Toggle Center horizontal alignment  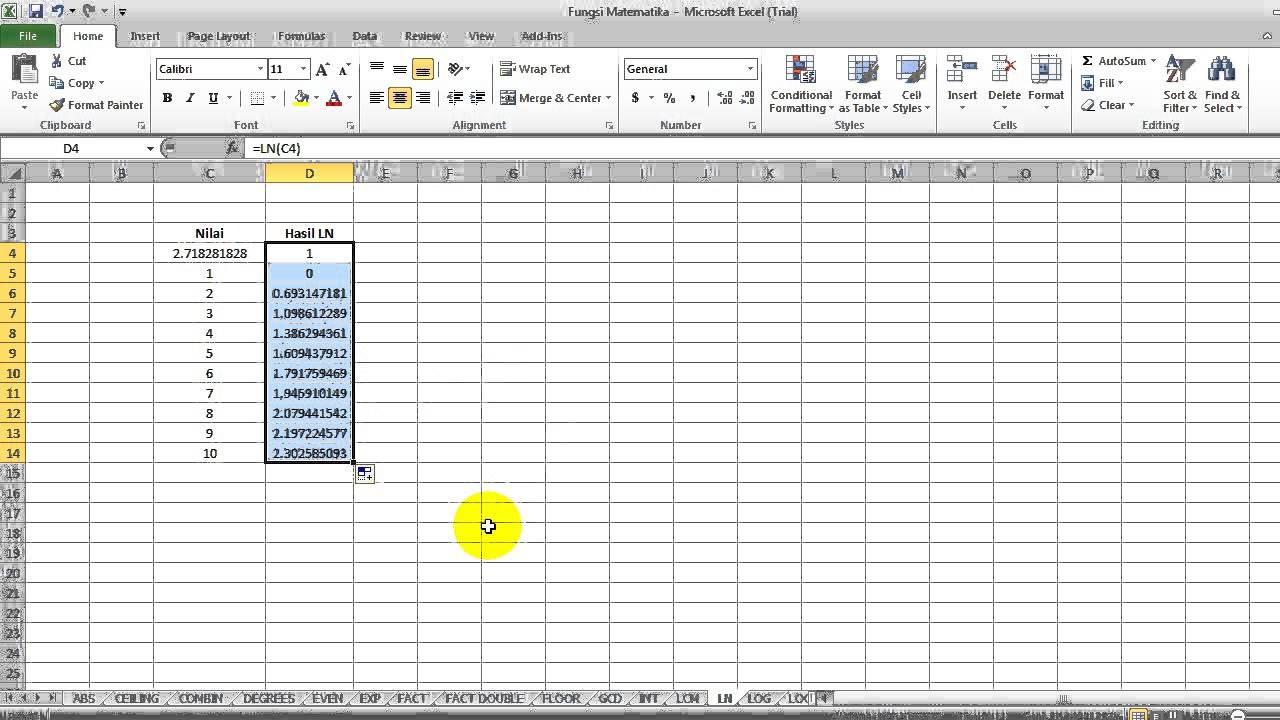(x=400, y=98)
